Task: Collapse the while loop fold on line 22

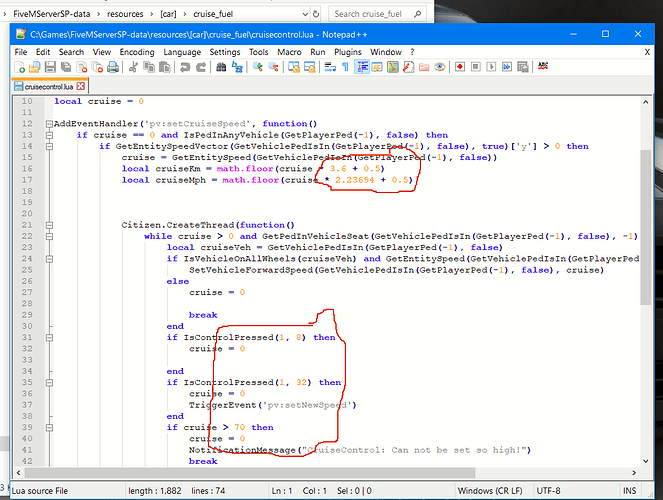Action: (x=49, y=236)
